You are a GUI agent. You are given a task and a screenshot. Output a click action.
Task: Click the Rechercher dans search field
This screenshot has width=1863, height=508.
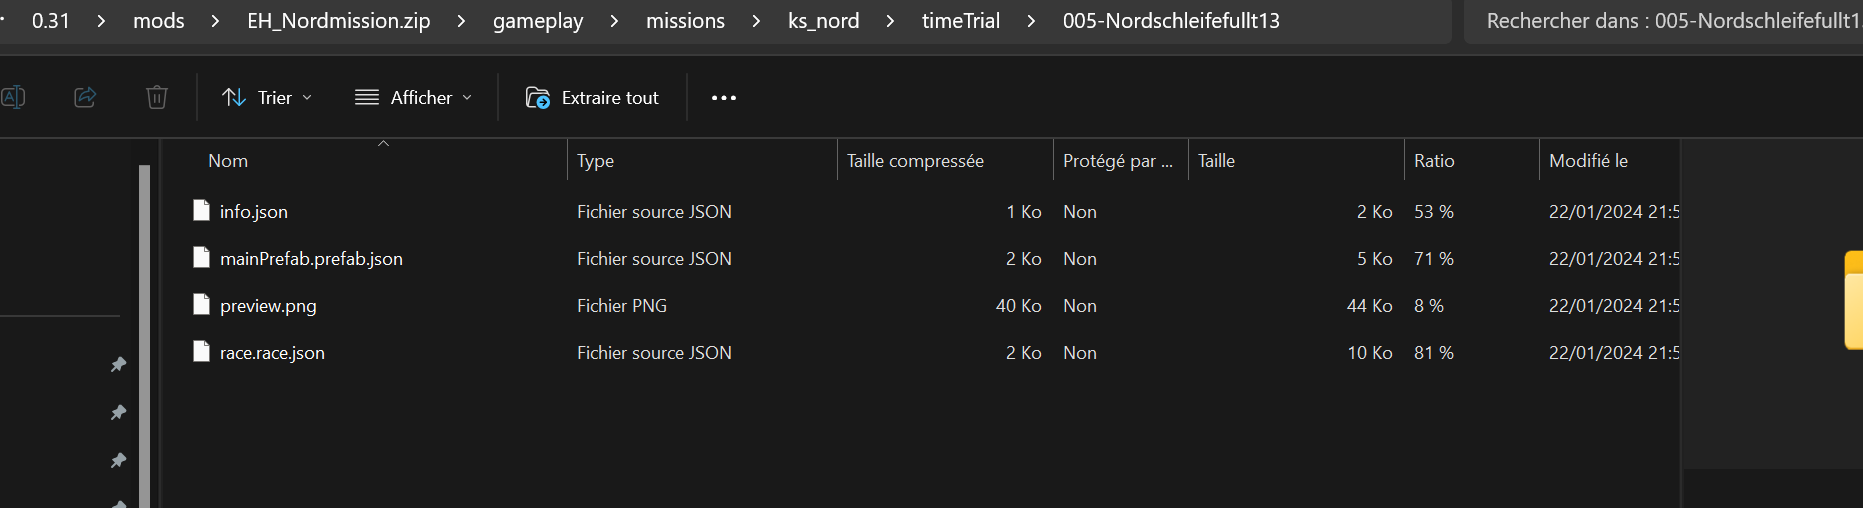pos(1670,21)
